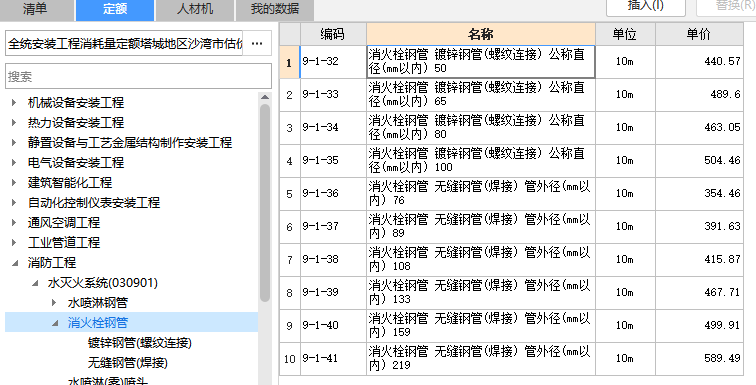The width and height of the screenshot is (756, 385).
Task: Select 机械设备安装工程 in the tree
Action: coord(76,102)
